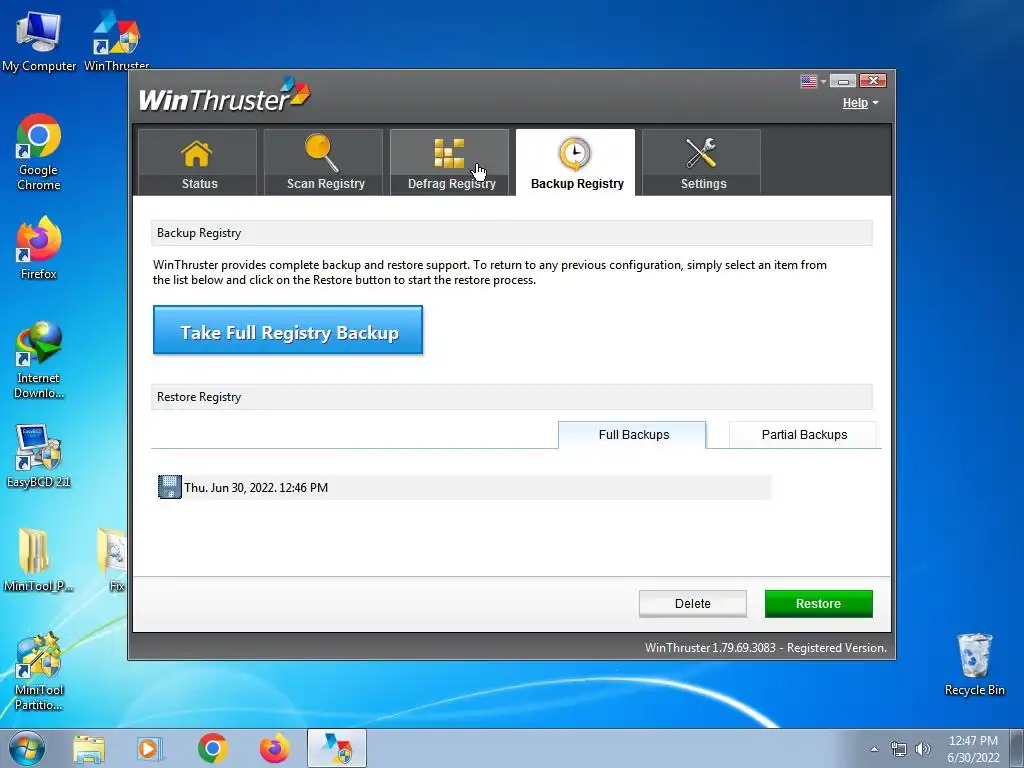Open the Windows Start menu

pyautogui.click(x=27, y=748)
